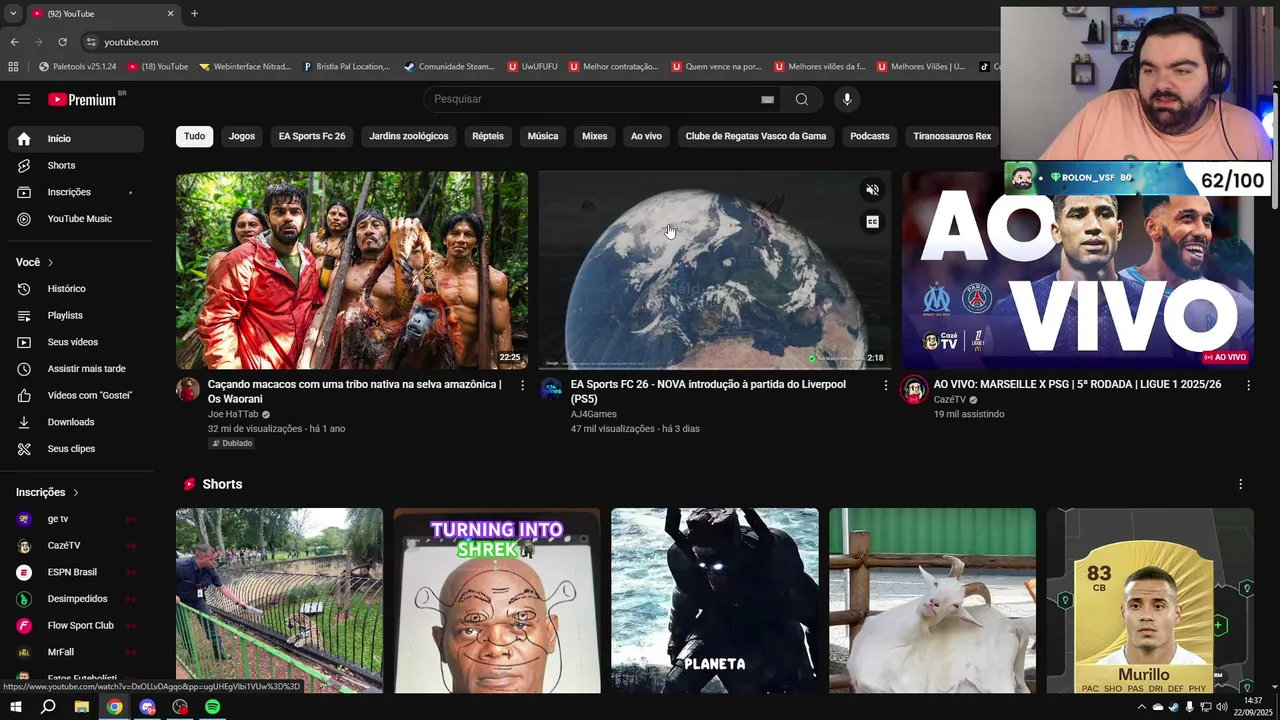Open options menu for Marseille x PSG live
1280x720 pixels.
point(1248,385)
